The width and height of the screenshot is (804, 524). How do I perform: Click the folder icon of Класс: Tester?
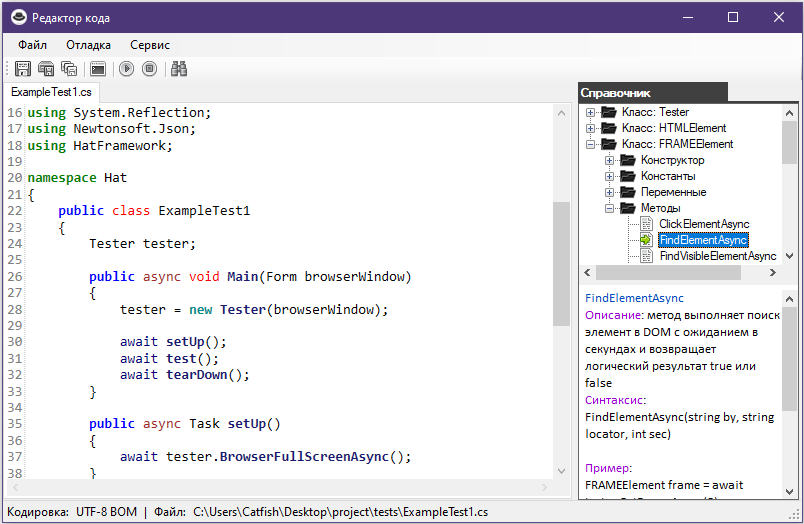coord(608,112)
